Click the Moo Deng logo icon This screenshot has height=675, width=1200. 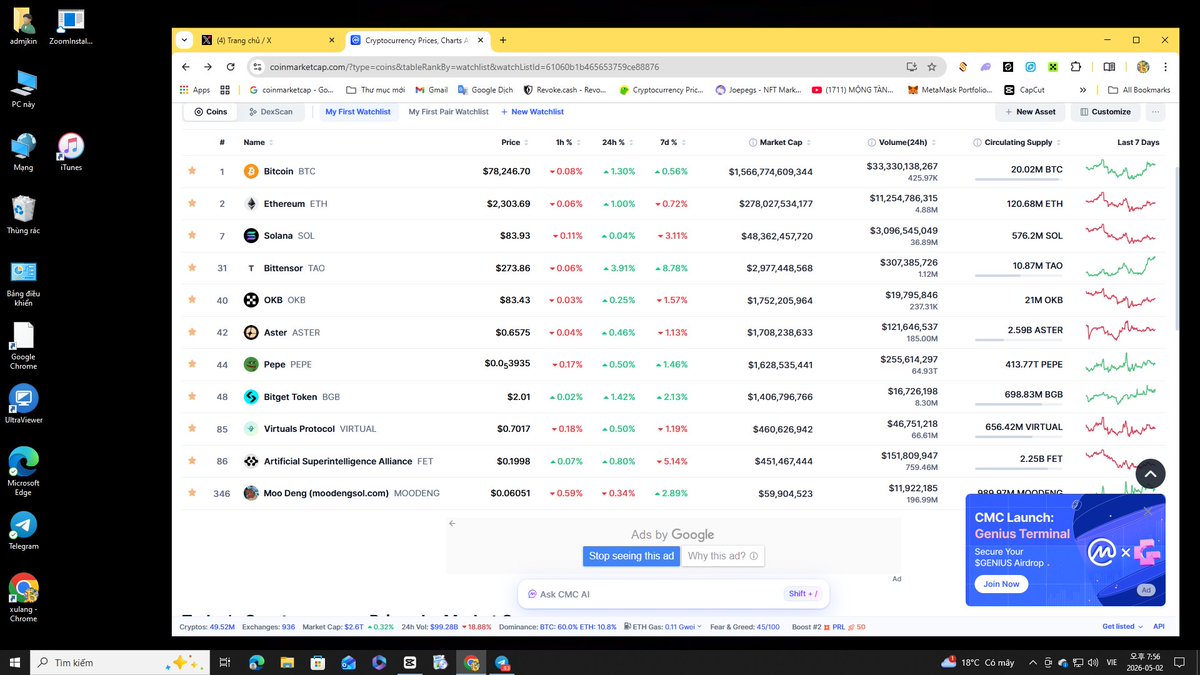(251, 493)
